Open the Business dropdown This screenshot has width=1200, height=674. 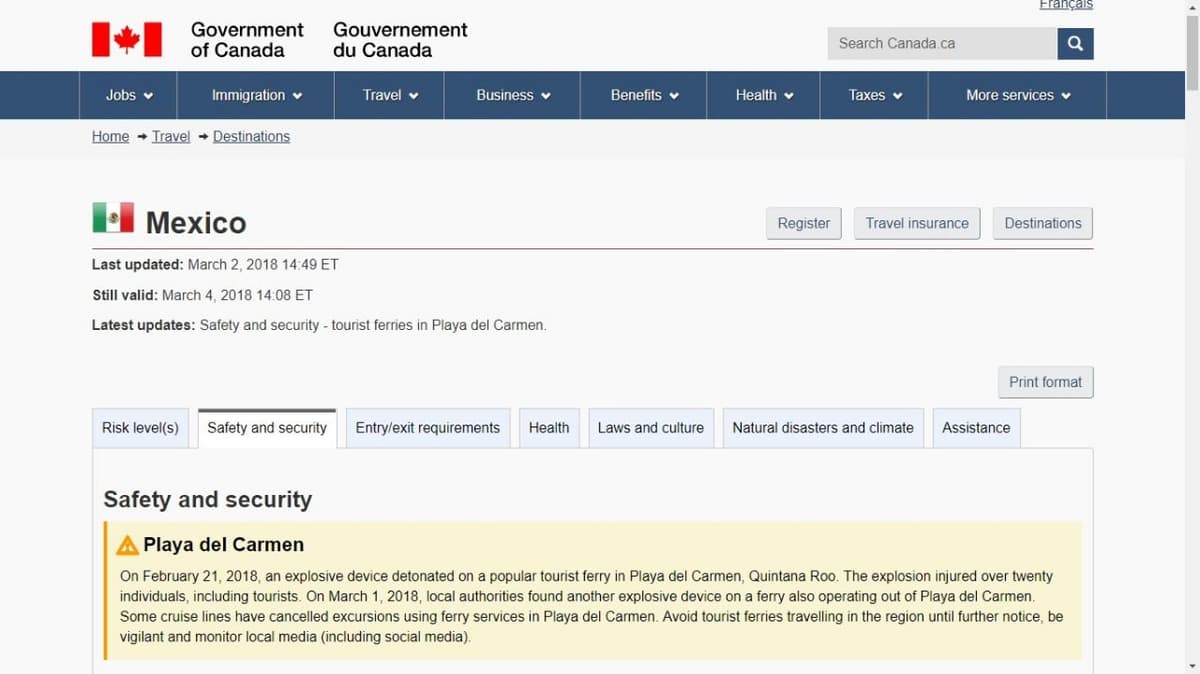coord(513,95)
